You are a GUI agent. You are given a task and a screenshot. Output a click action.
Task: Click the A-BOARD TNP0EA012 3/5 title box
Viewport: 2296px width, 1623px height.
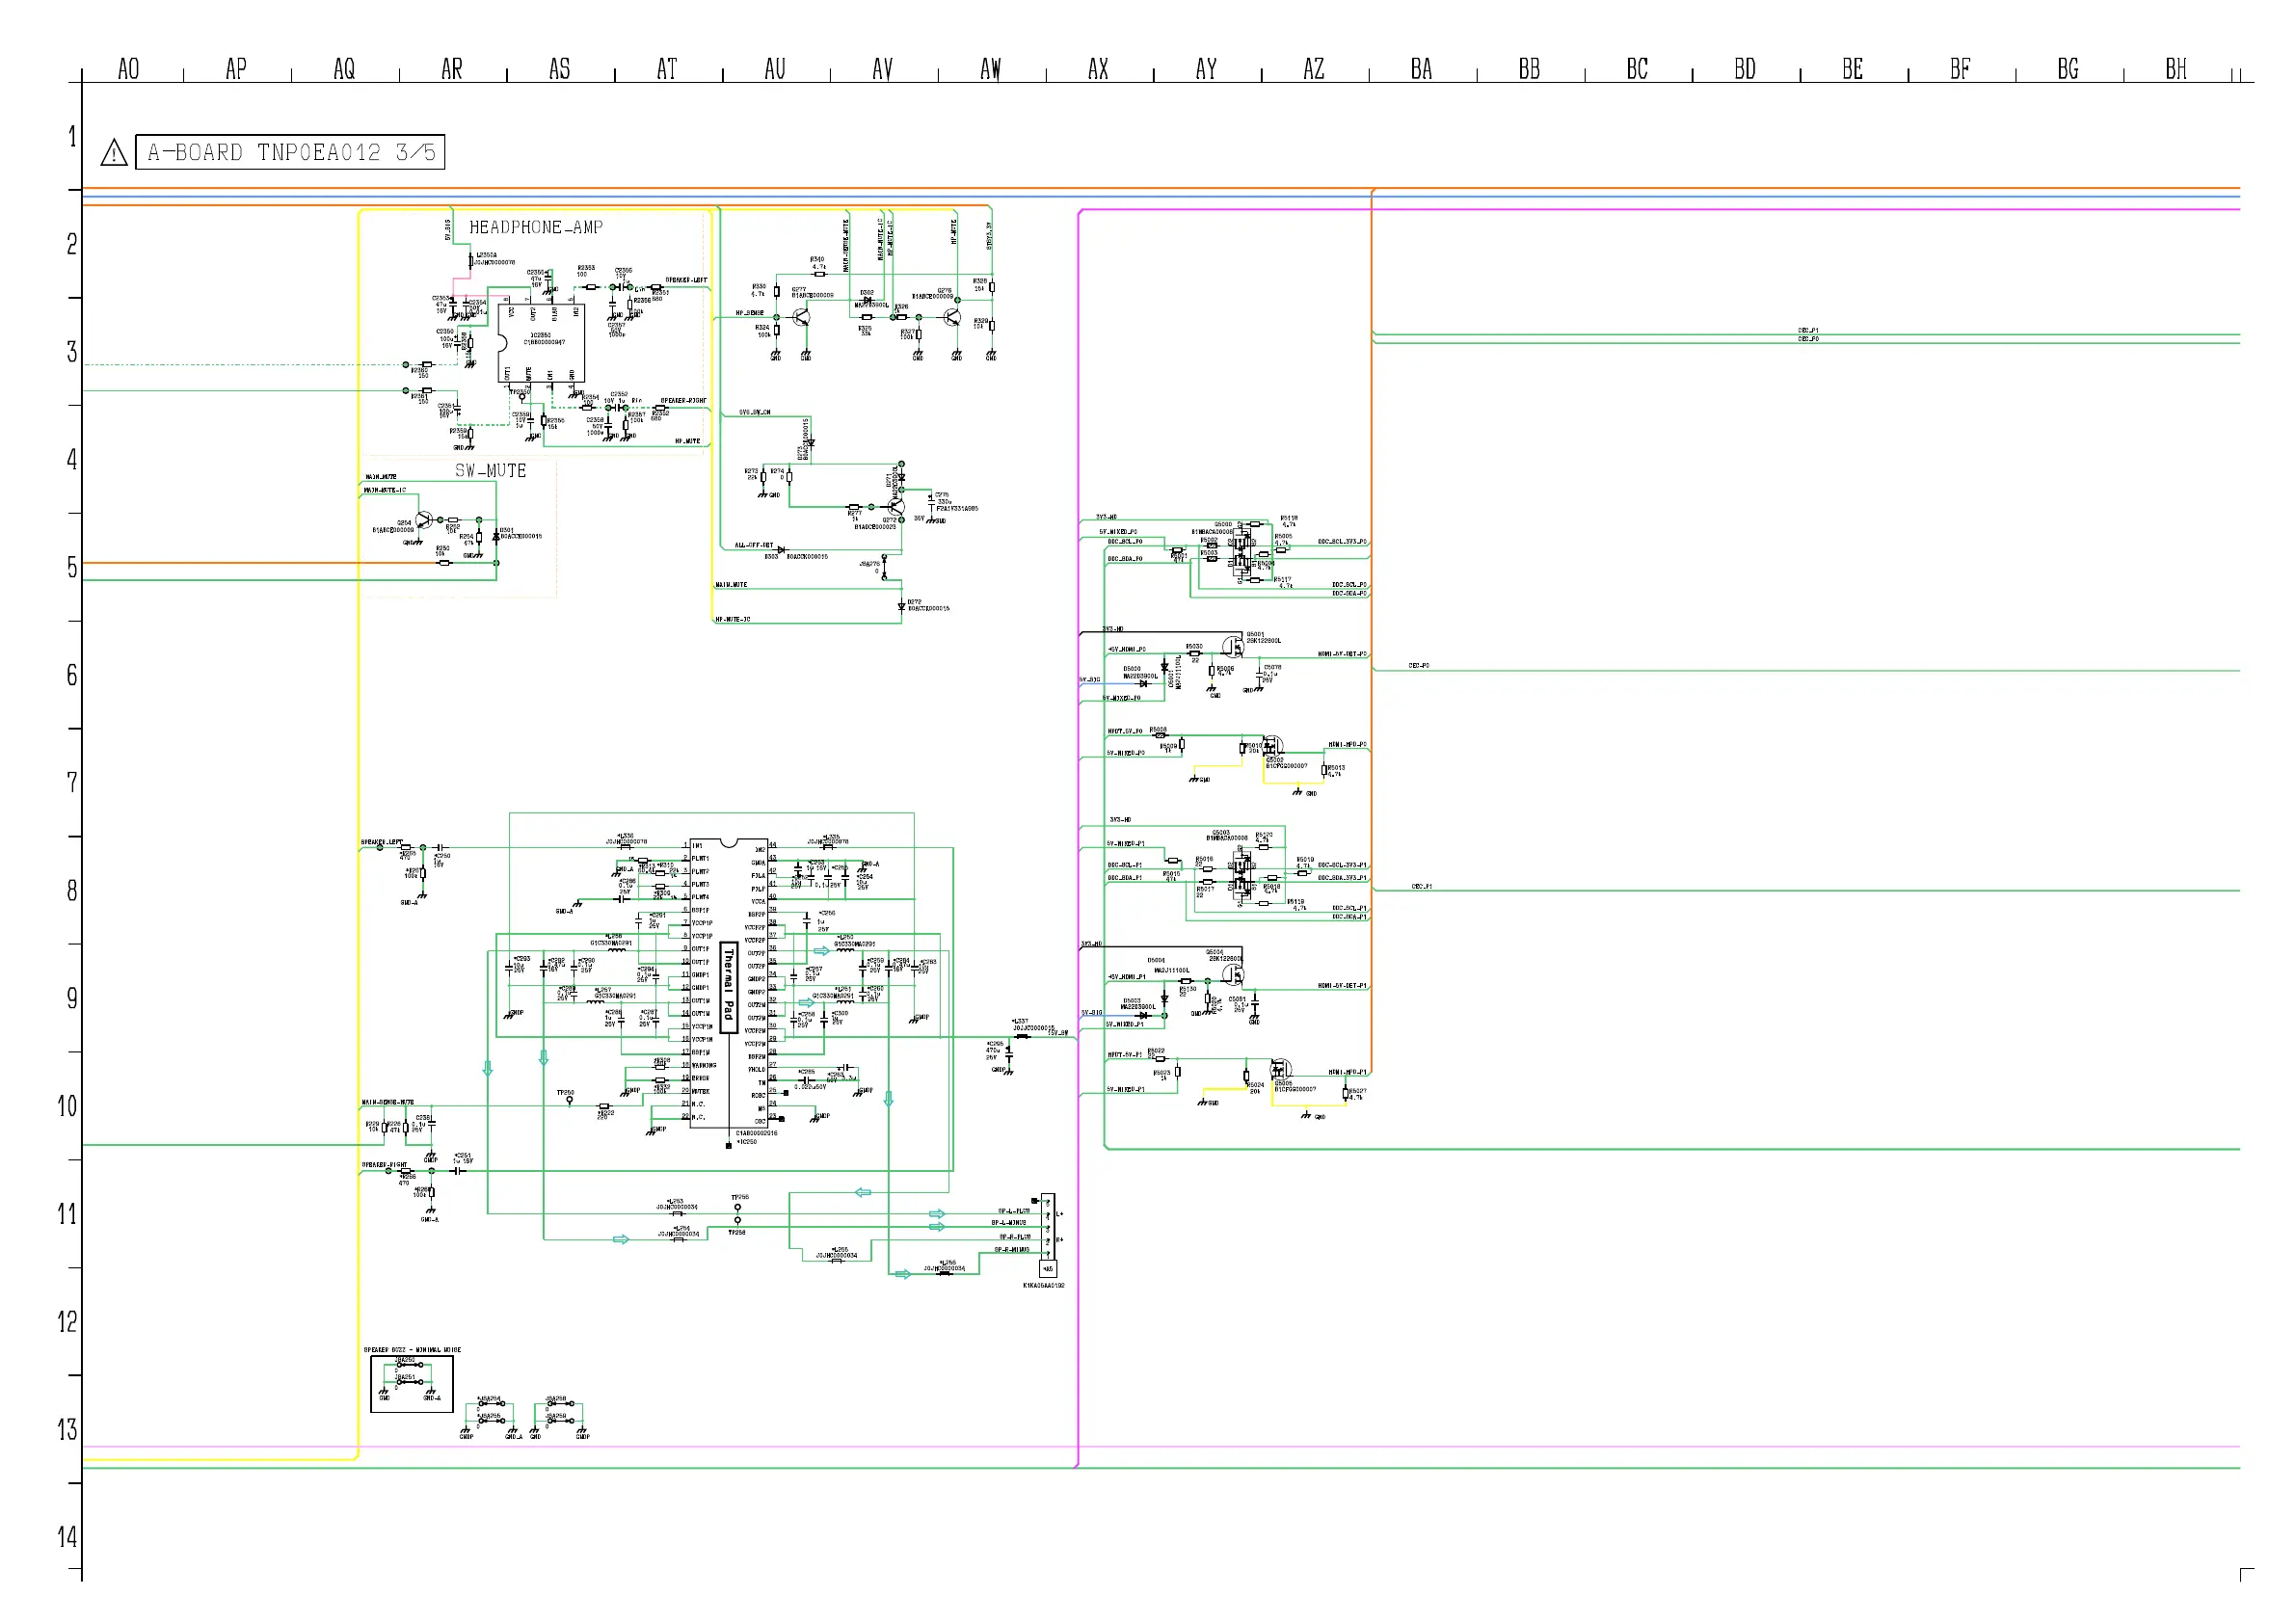pyautogui.click(x=290, y=152)
